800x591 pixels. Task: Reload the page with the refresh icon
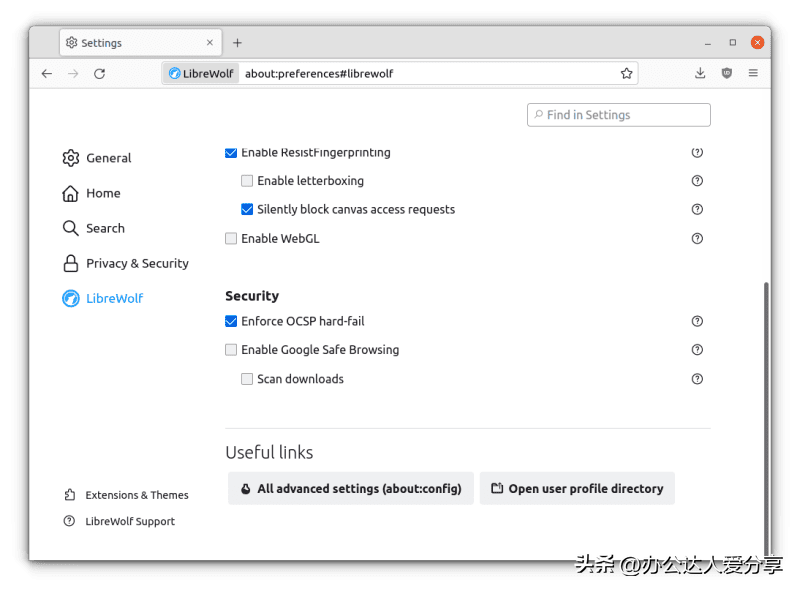[99, 73]
